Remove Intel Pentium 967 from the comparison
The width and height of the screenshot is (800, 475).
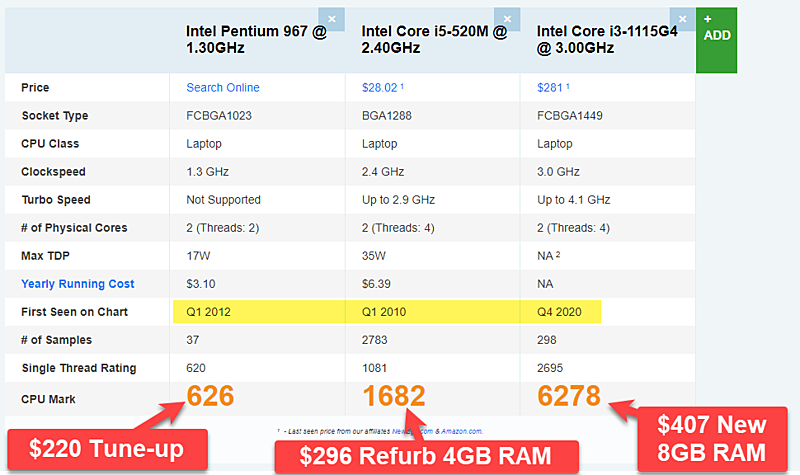click(332, 19)
